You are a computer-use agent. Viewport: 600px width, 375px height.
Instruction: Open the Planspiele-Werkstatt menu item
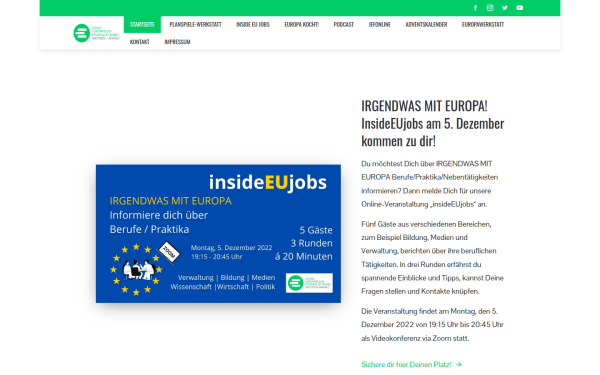coord(196,24)
